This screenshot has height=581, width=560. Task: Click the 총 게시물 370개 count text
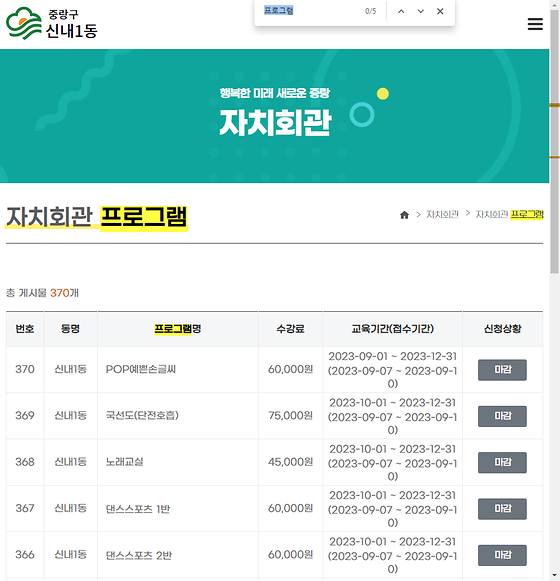[42, 293]
